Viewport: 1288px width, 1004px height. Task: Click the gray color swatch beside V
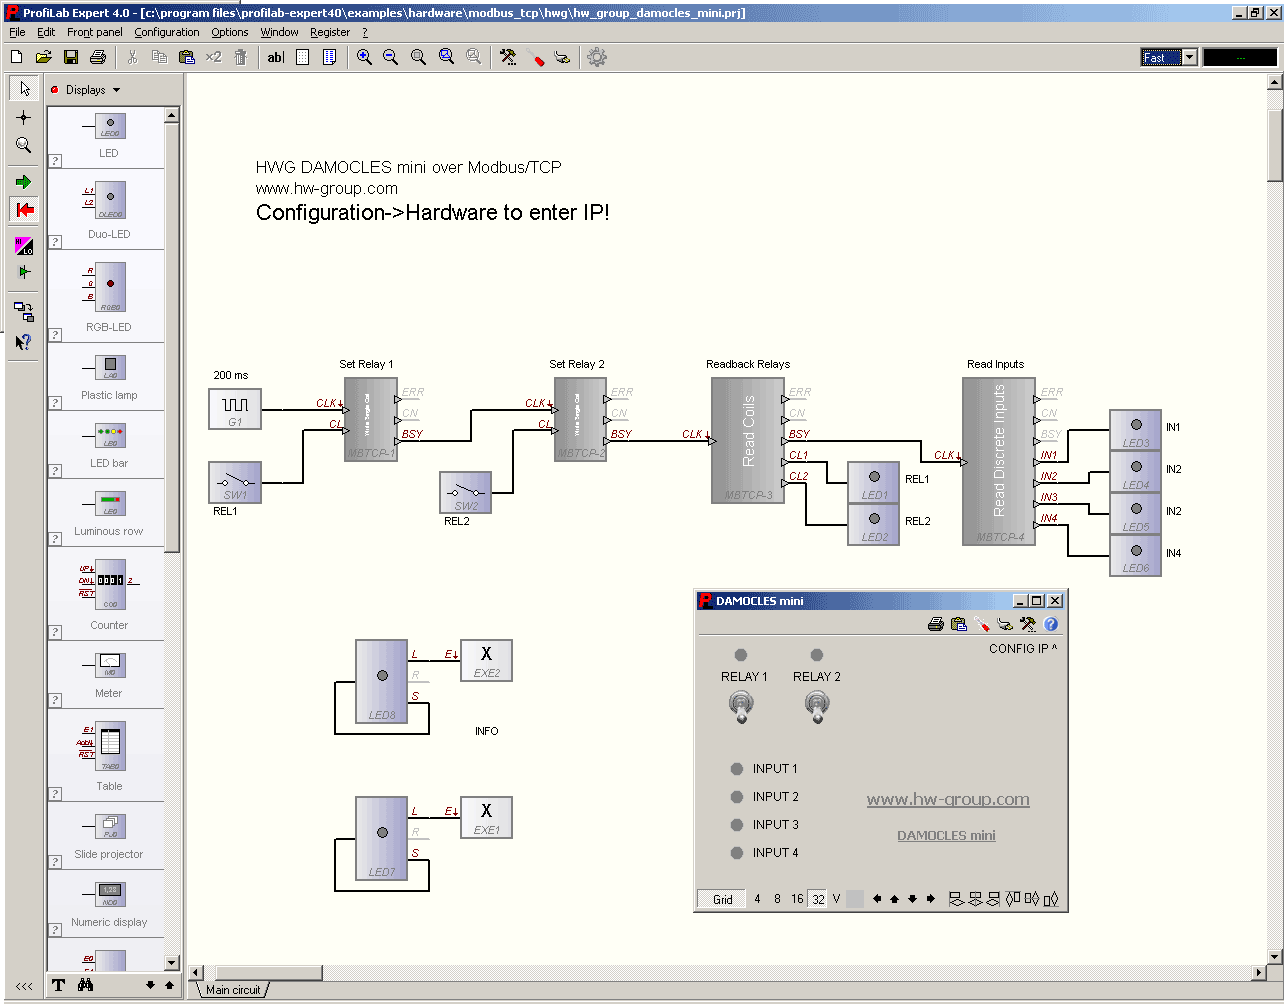(x=855, y=899)
